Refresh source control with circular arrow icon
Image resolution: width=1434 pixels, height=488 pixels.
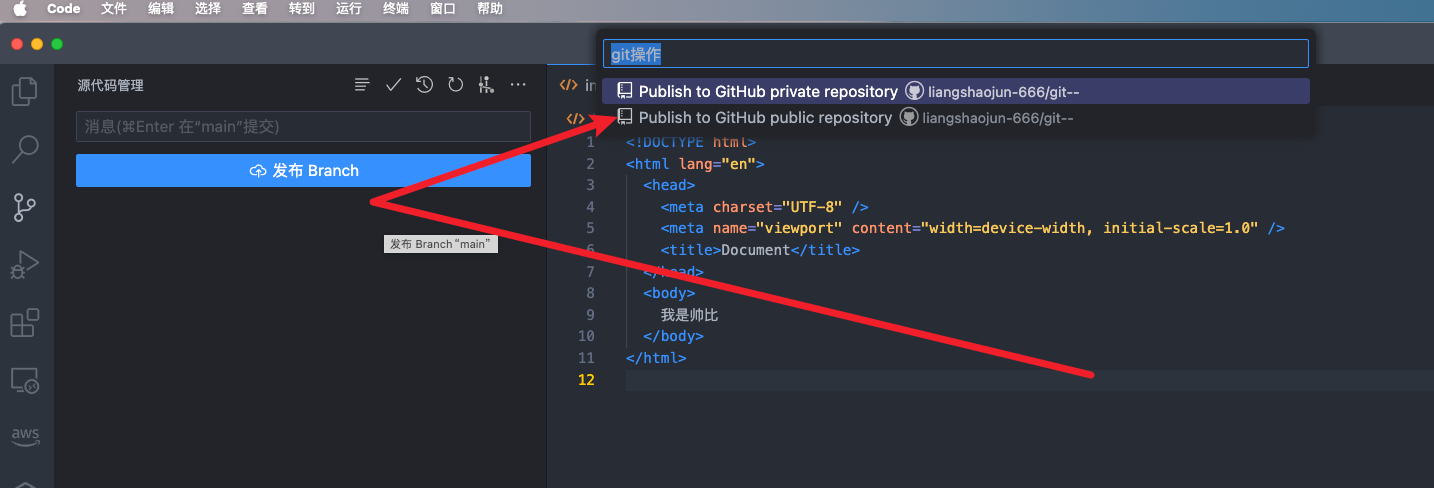[455, 85]
